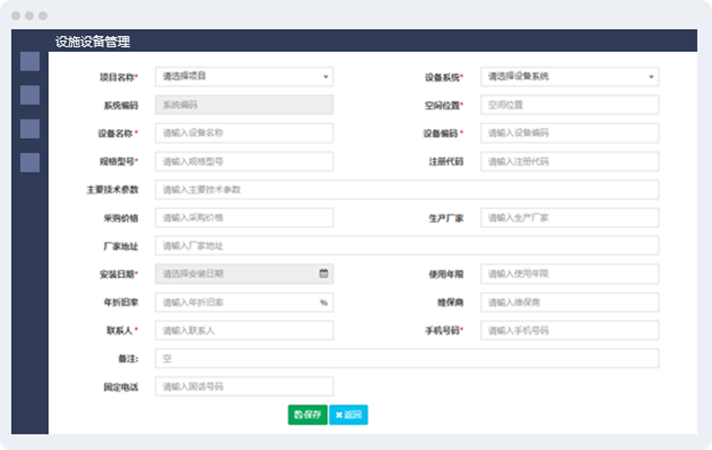Click the 使用年限 input field
Viewport: 712px width, 450px height.
[x=569, y=274]
